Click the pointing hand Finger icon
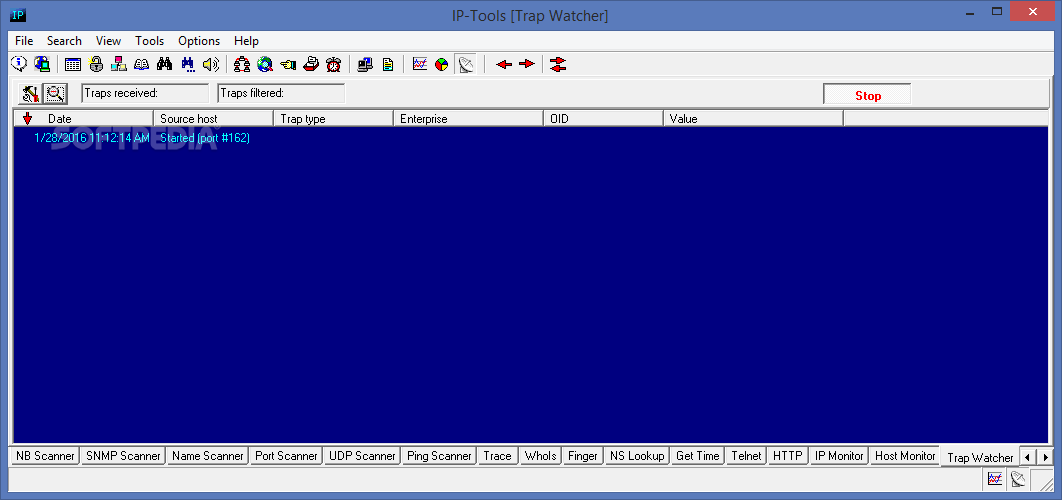Image resolution: width=1062 pixels, height=500 pixels. pos(288,64)
